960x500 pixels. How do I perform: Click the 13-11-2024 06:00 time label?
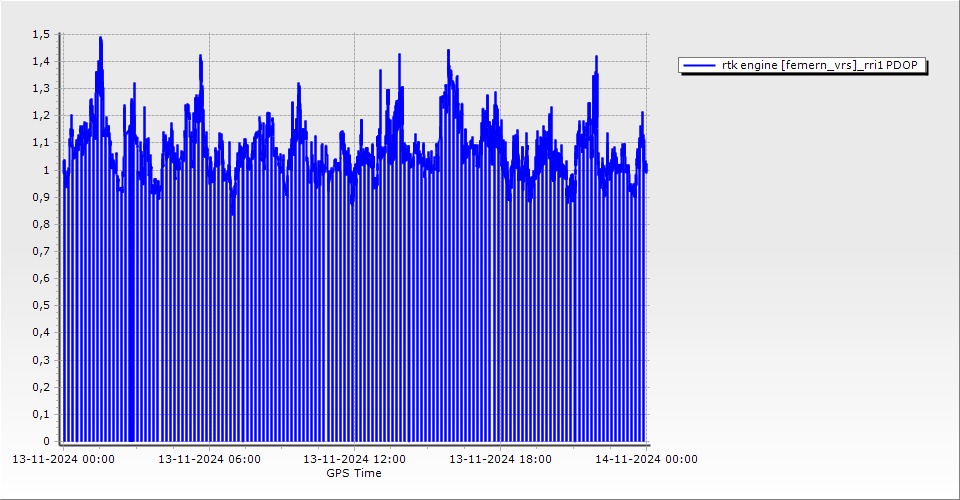click(210, 459)
